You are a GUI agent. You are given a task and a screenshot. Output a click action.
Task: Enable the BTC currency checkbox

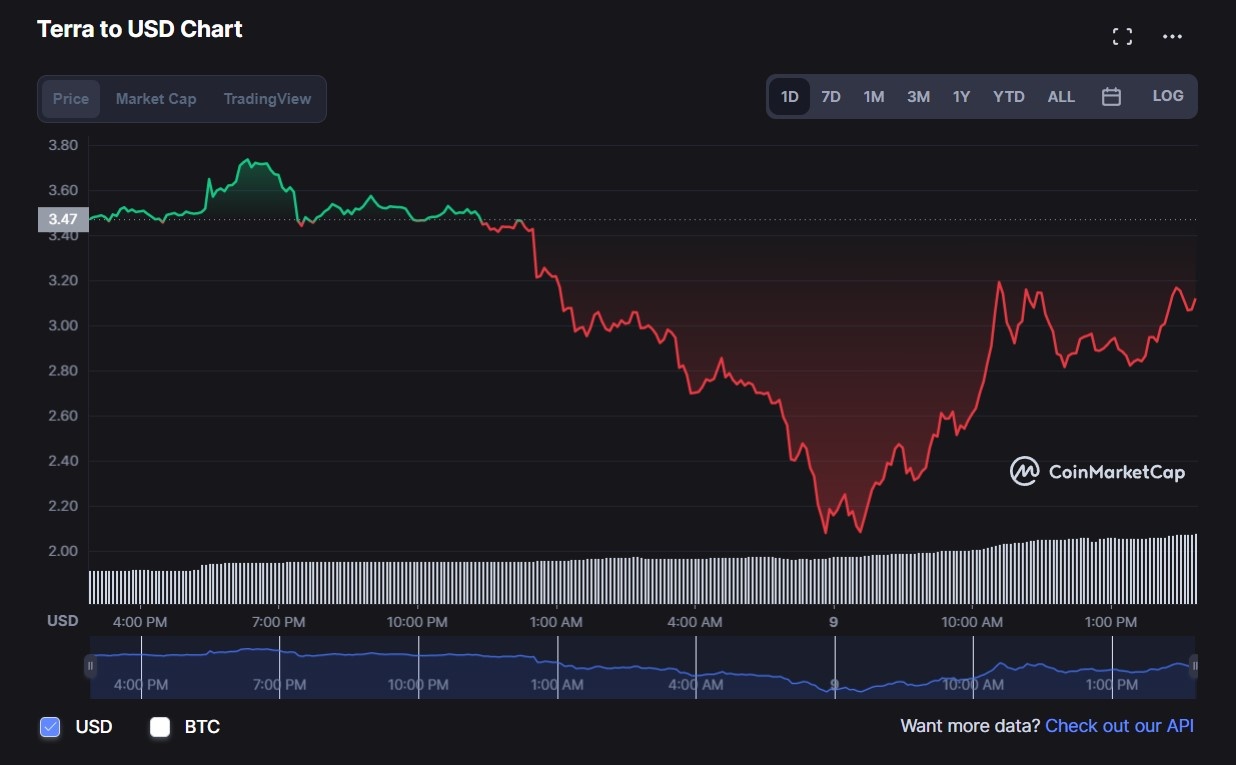[x=160, y=727]
